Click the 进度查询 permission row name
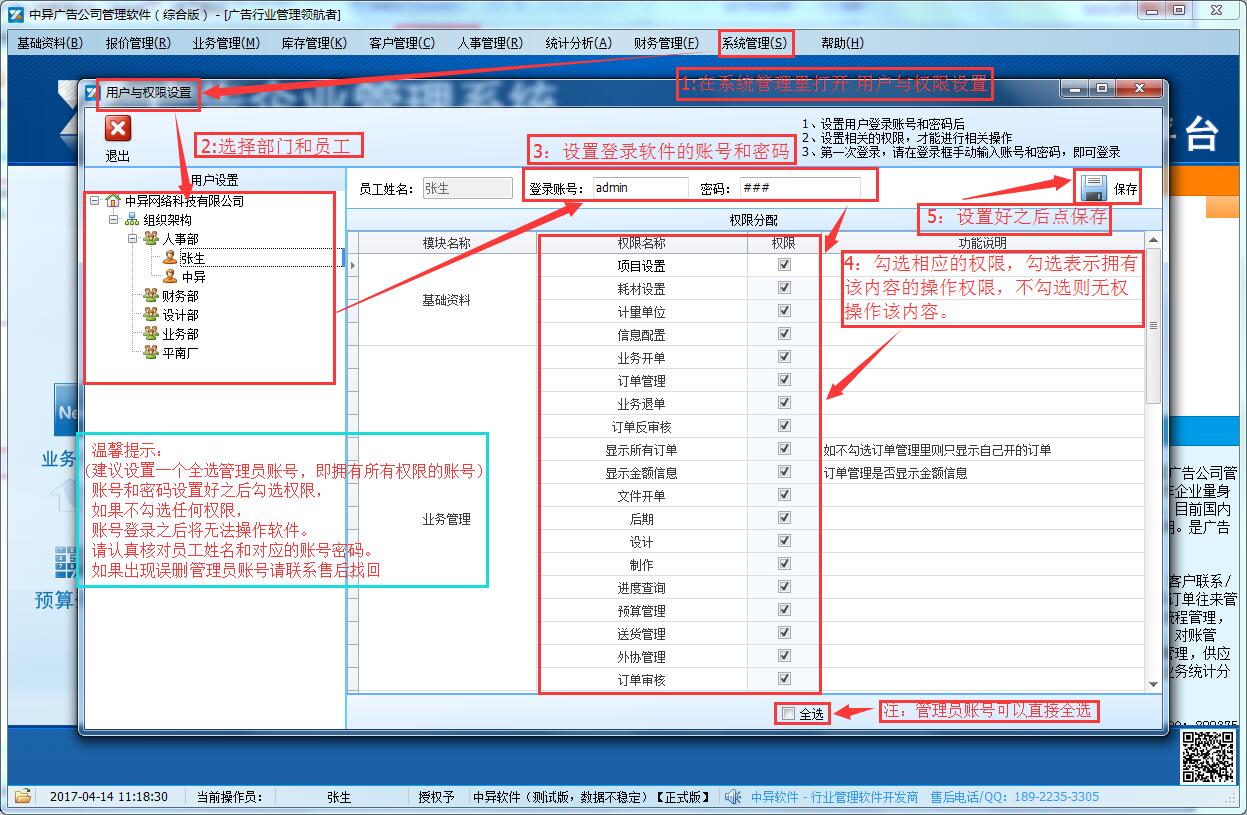Screen dimensions: 1247x815 click(641, 588)
